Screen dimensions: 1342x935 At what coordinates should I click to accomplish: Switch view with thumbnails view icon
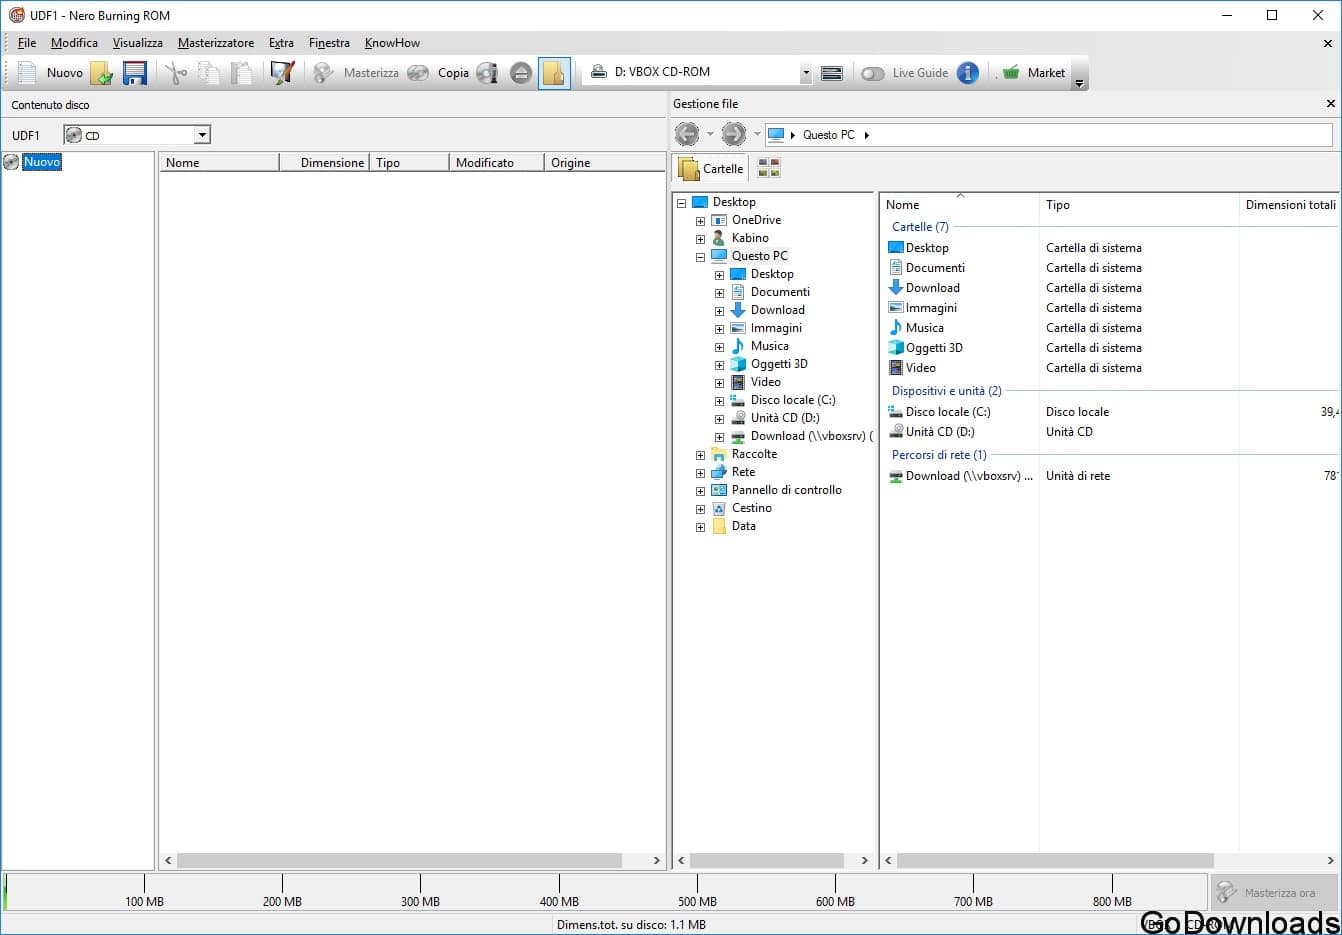coord(769,168)
